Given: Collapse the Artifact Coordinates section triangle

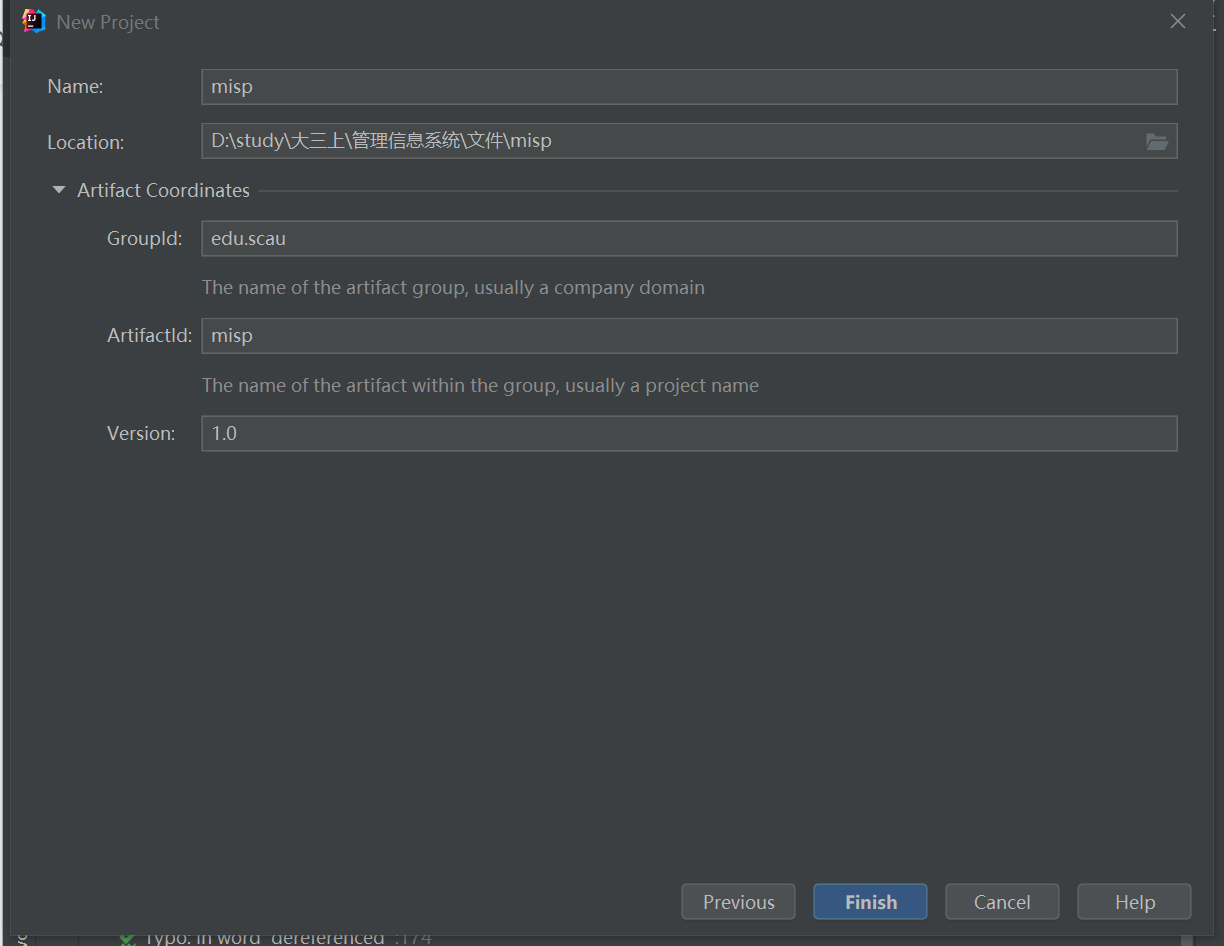Looking at the screenshot, I should (59, 190).
